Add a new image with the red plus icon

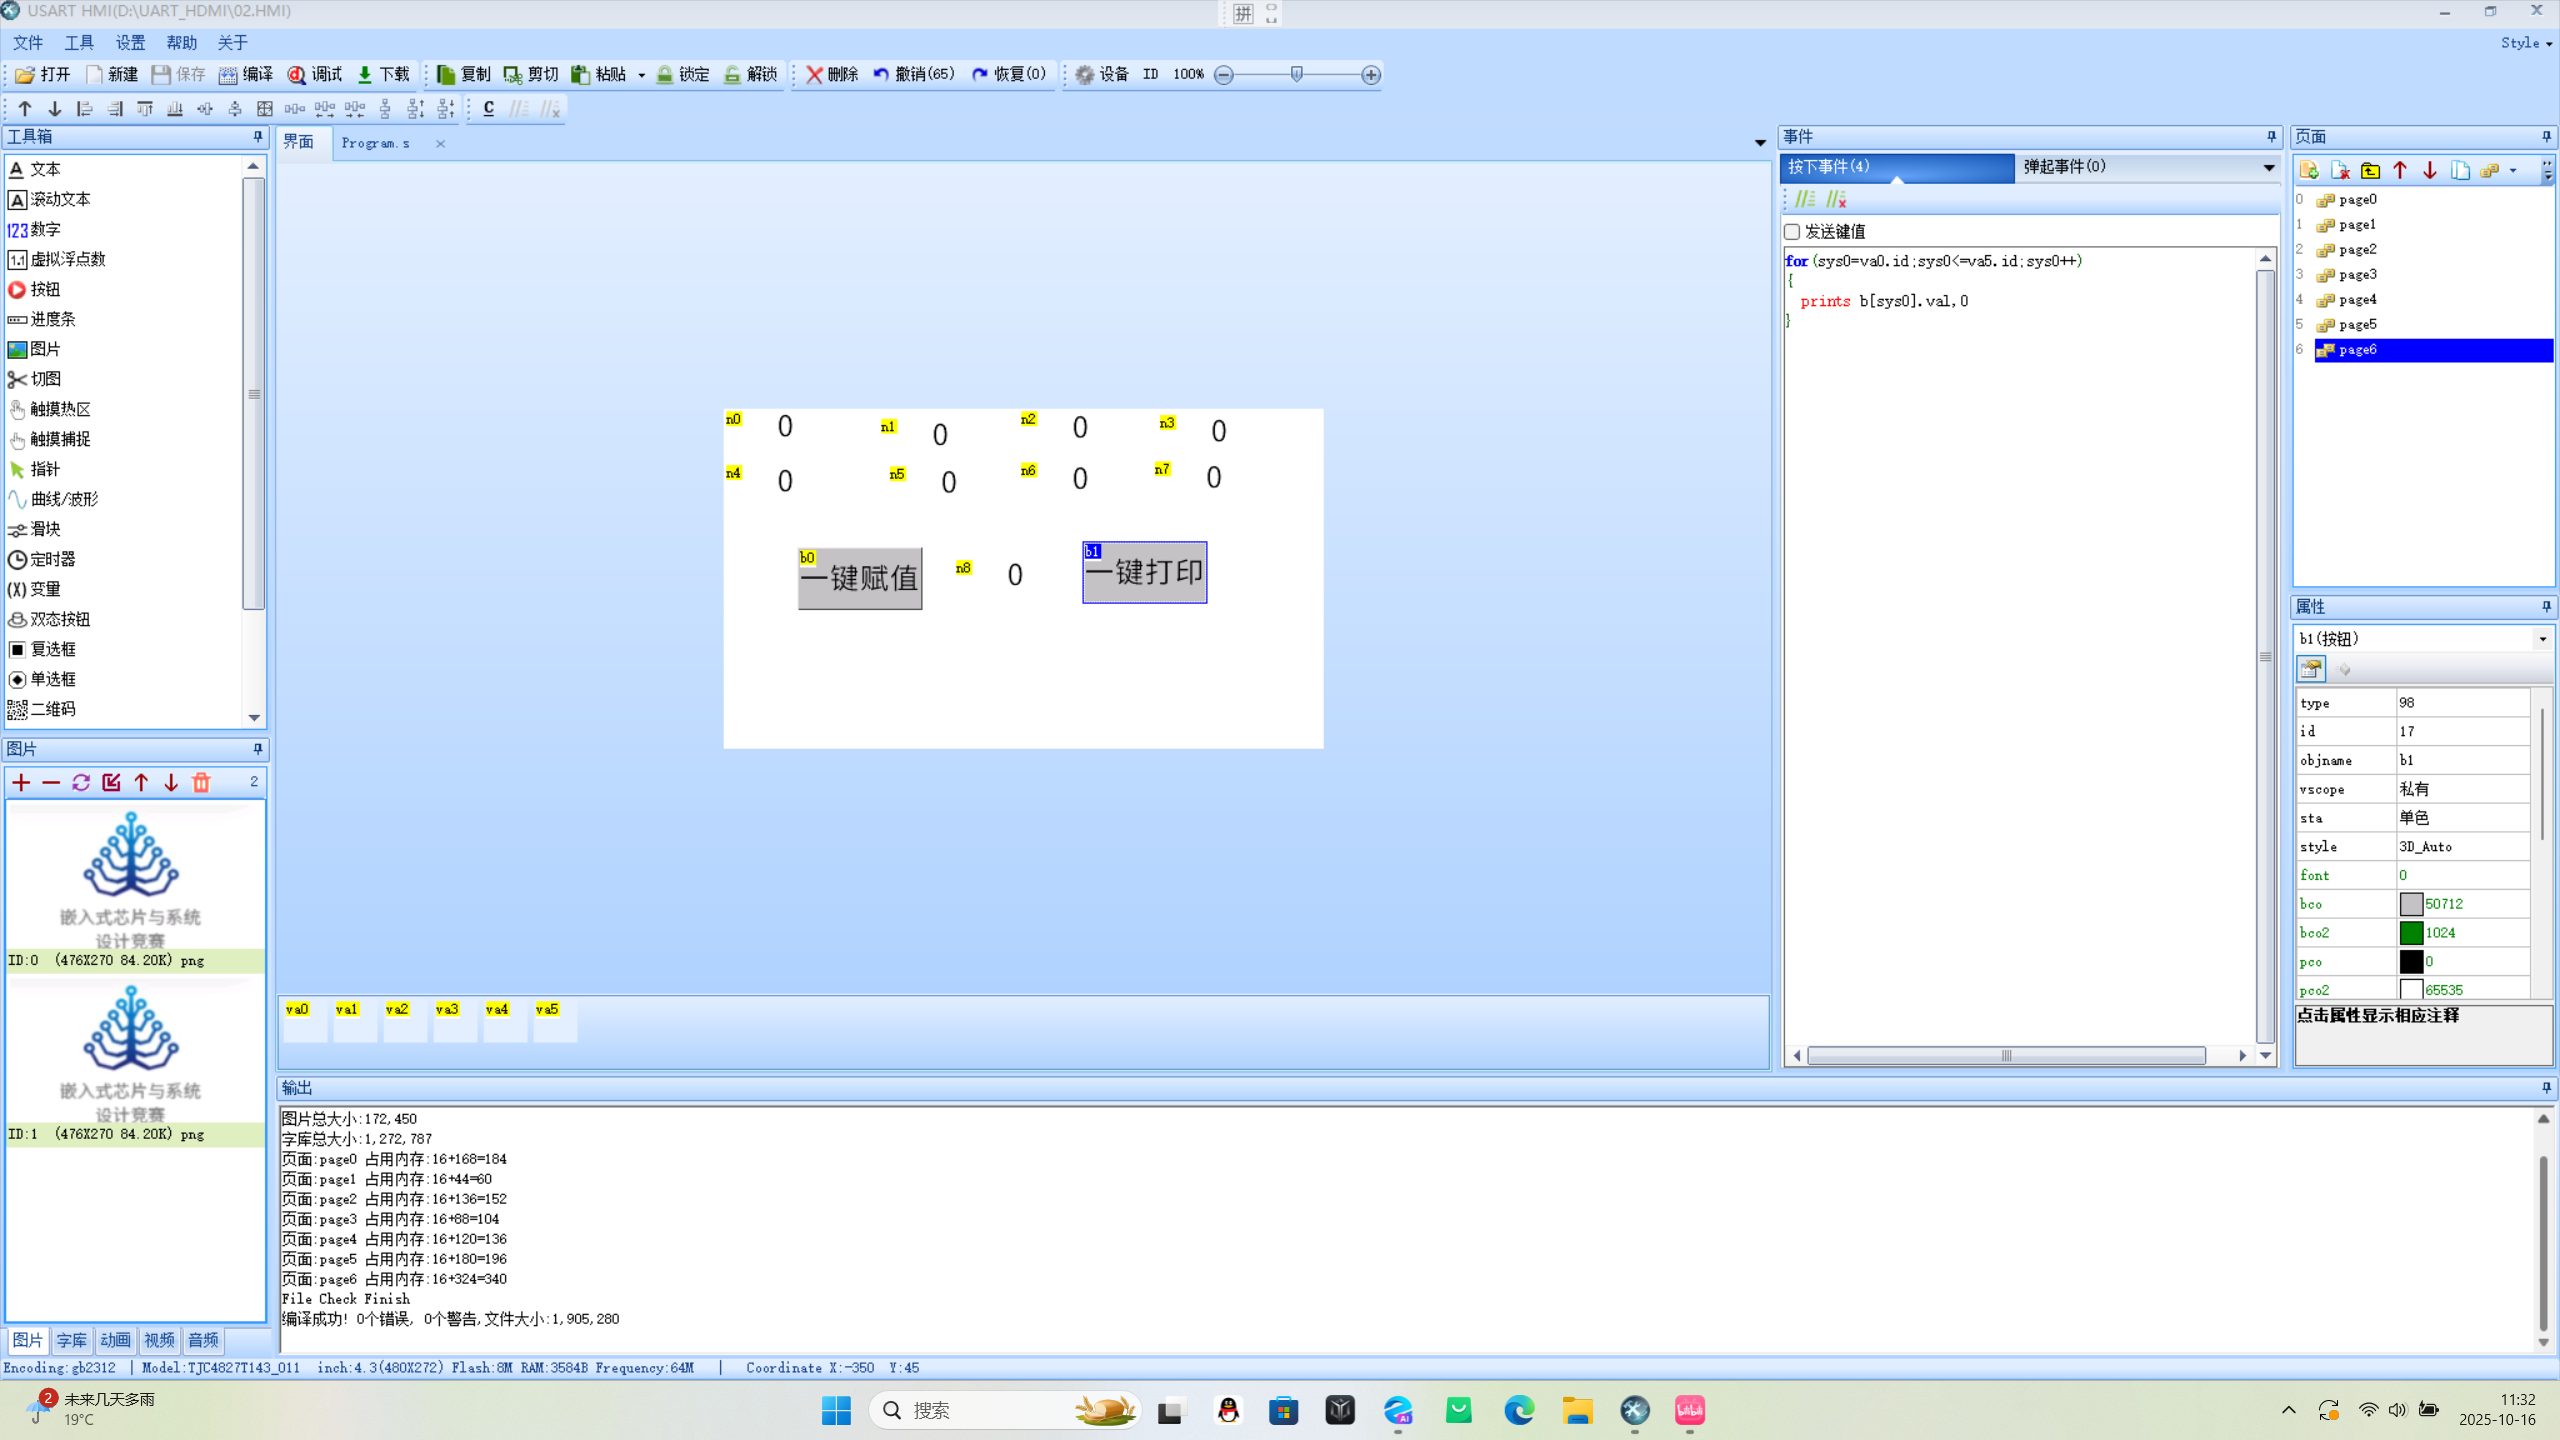coord(21,783)
